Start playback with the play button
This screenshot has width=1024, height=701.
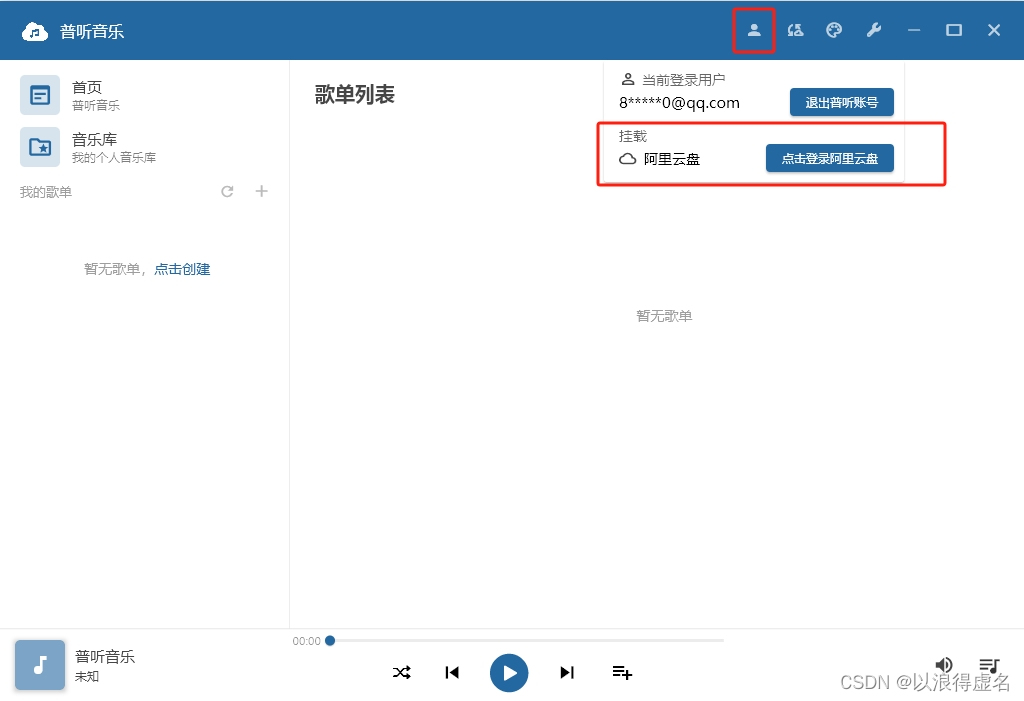click(509, 673)
